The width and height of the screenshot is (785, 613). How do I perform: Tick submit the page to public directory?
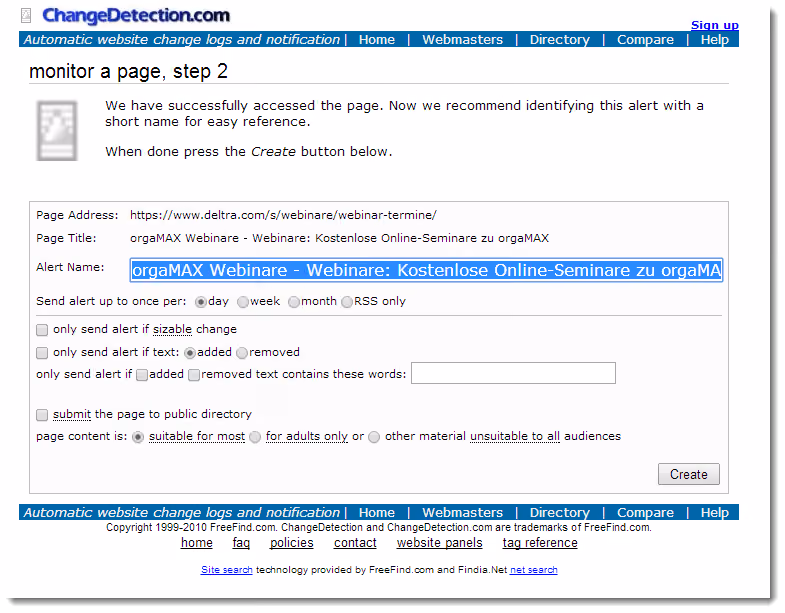point(42,415)
